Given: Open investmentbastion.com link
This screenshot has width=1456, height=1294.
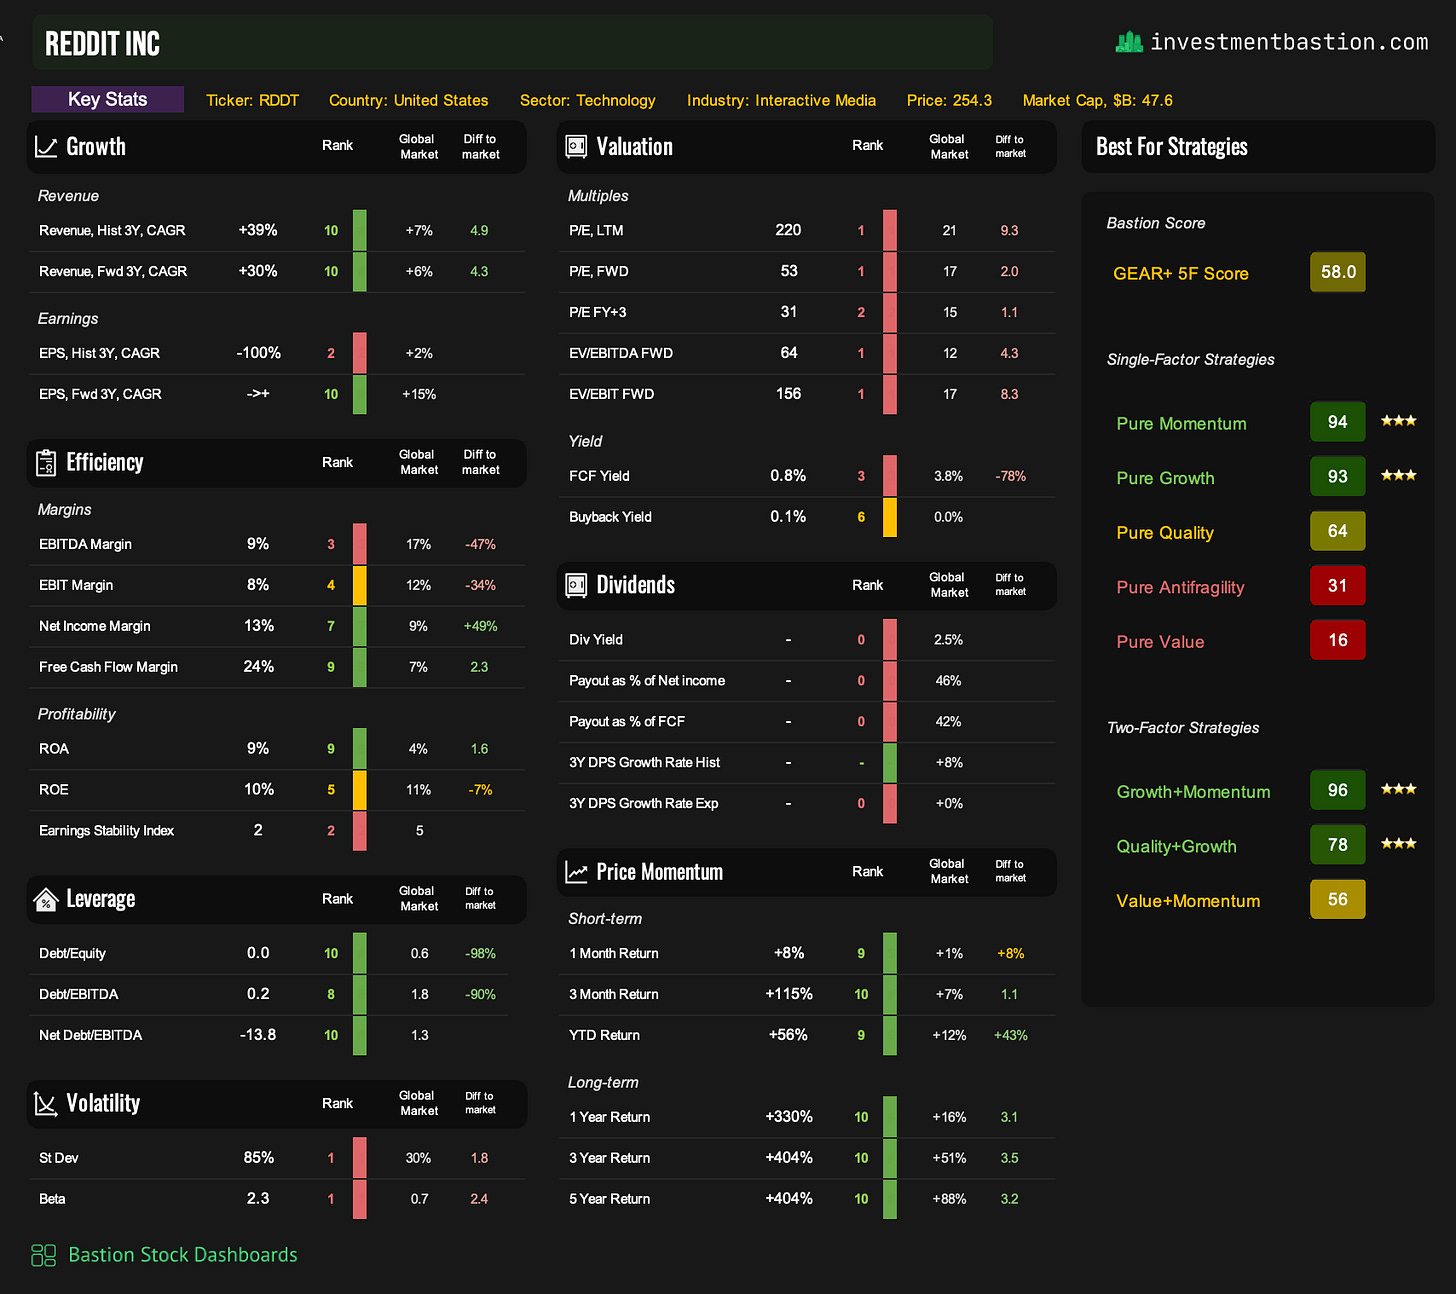Looking at the screenshot, I should [1289, 42].
